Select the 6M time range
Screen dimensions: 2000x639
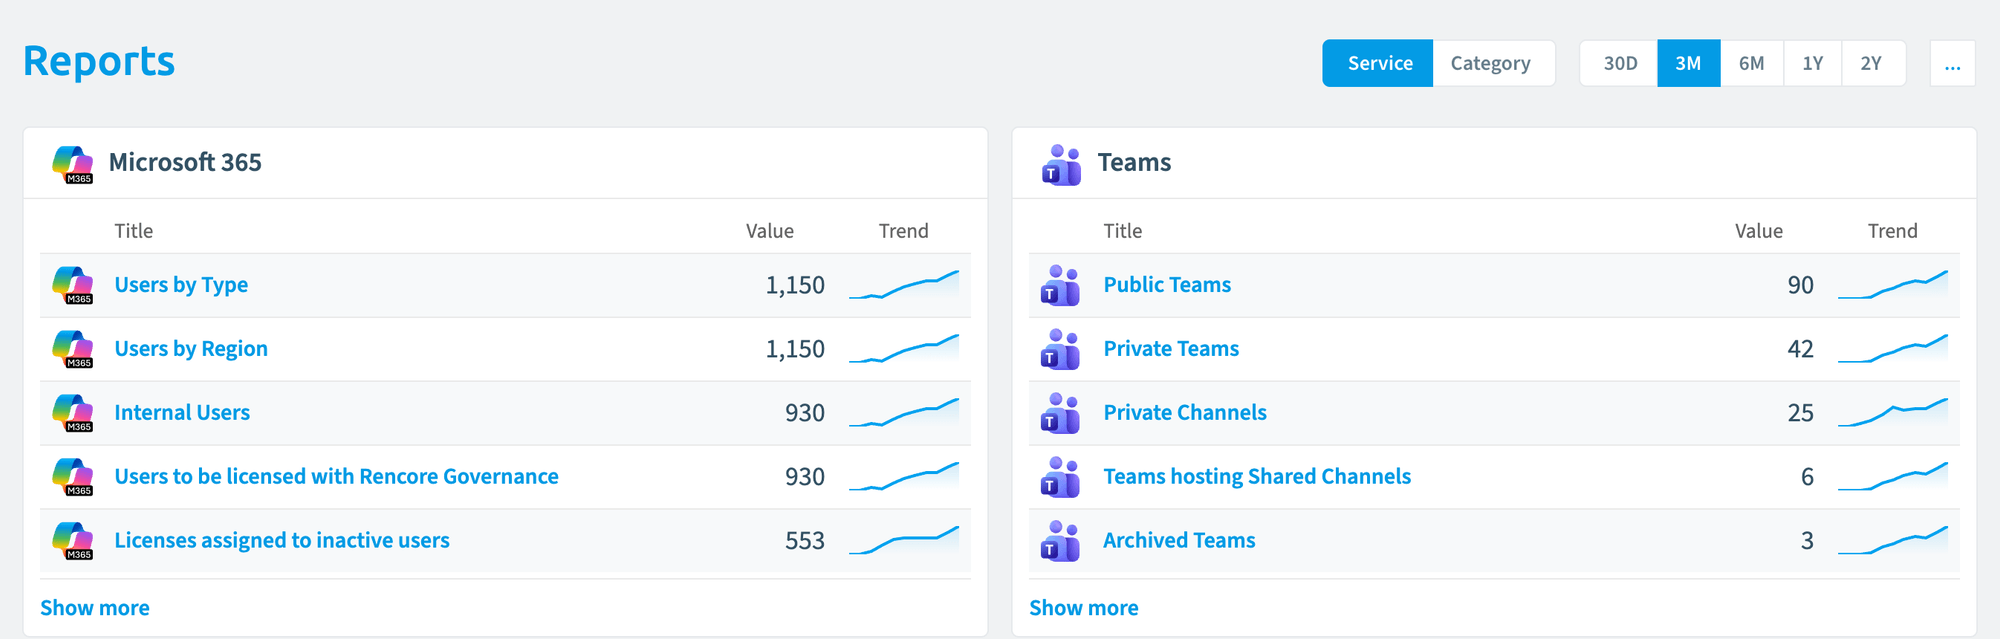[1752, 63]
